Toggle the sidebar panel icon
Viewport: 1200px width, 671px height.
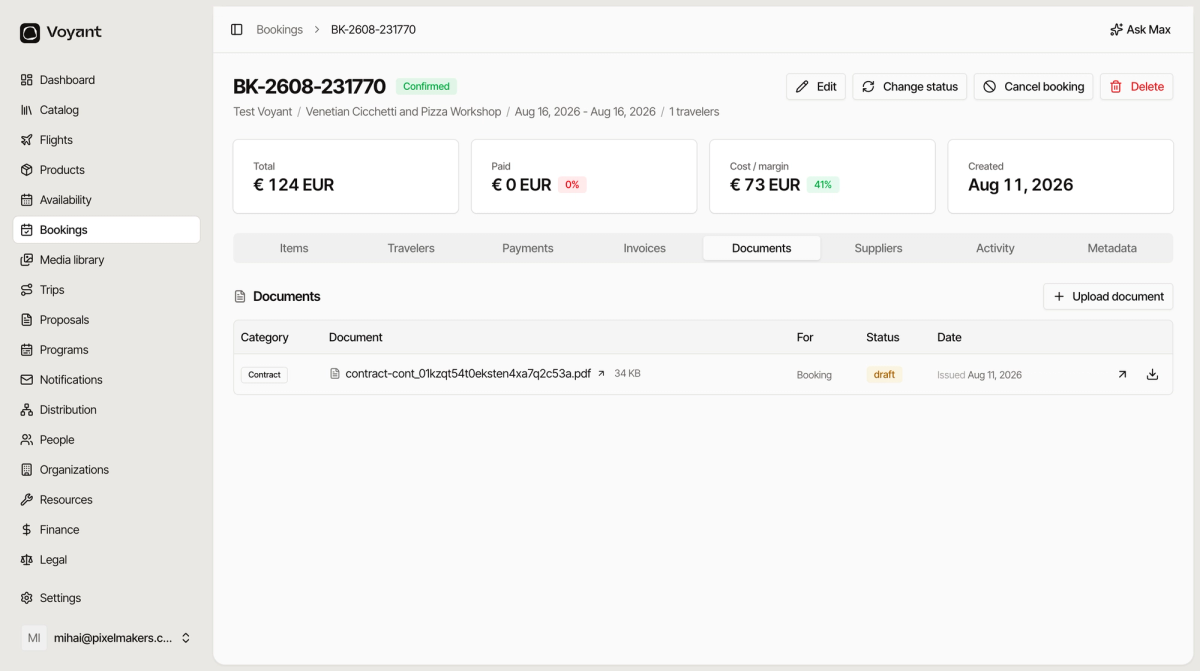[237, 30]
